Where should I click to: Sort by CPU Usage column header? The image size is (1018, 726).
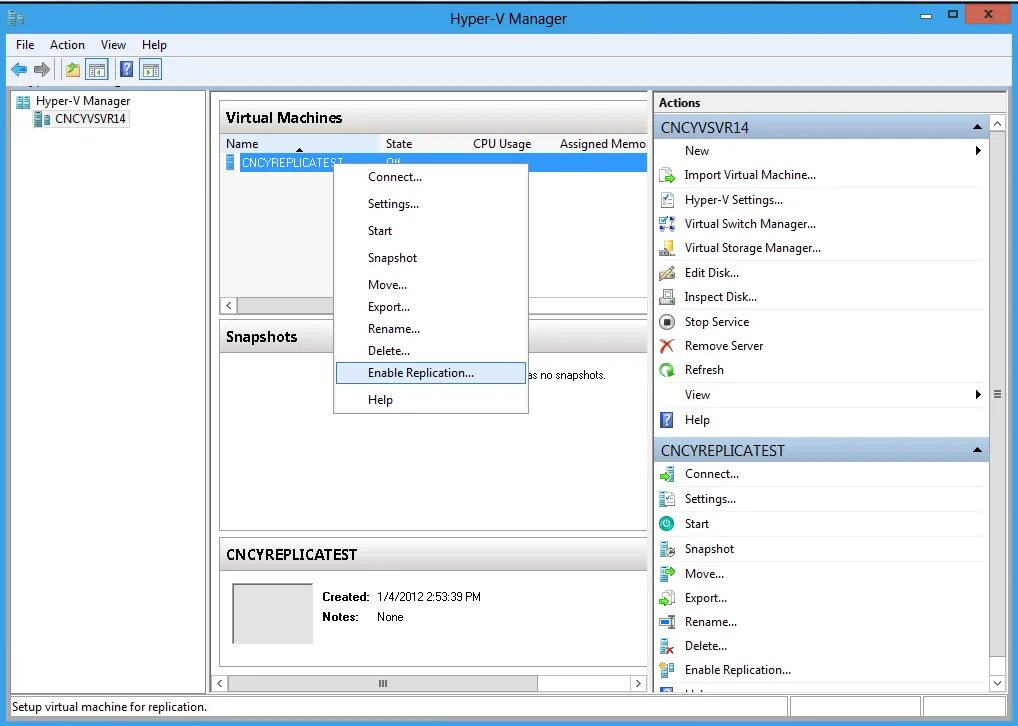[511, 144]
